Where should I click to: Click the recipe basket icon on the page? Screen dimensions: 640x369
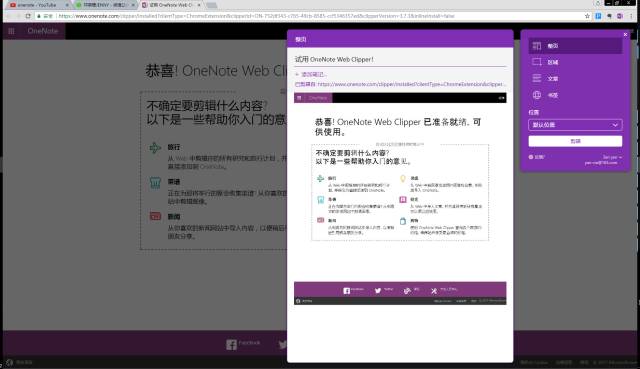coord(155,182)
